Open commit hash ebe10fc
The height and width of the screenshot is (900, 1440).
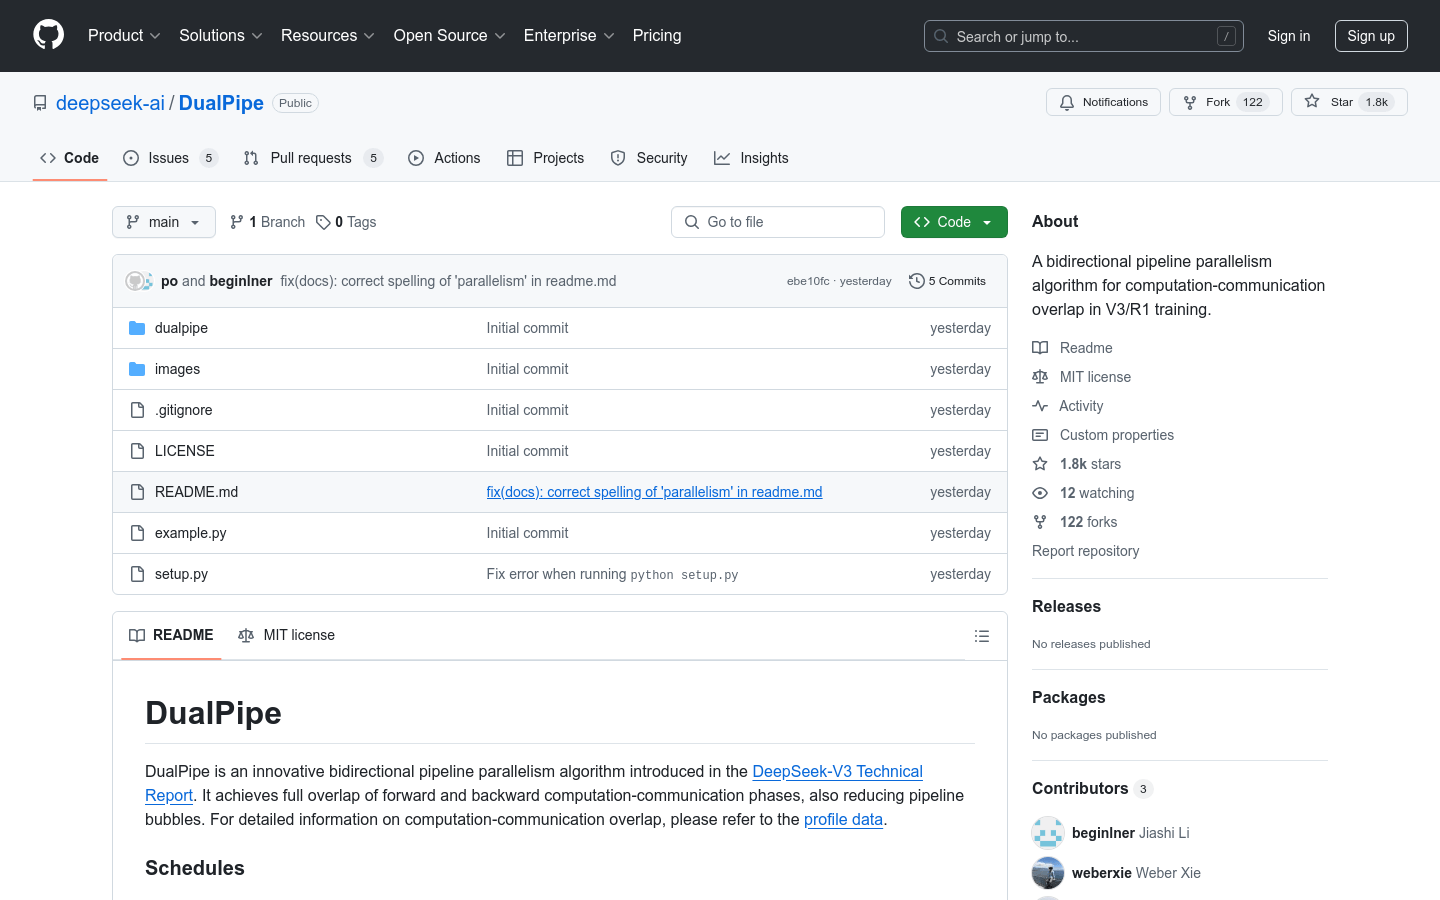(x=808, y=281)
